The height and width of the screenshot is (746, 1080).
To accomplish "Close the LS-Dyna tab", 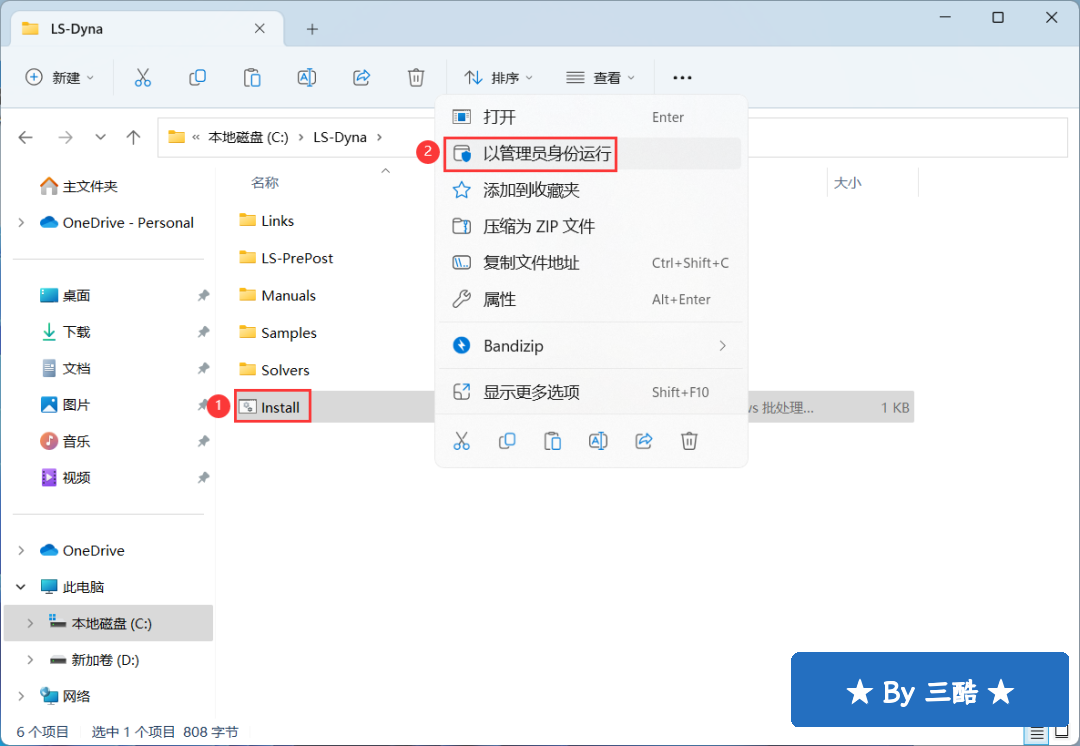I will (260, 28).
